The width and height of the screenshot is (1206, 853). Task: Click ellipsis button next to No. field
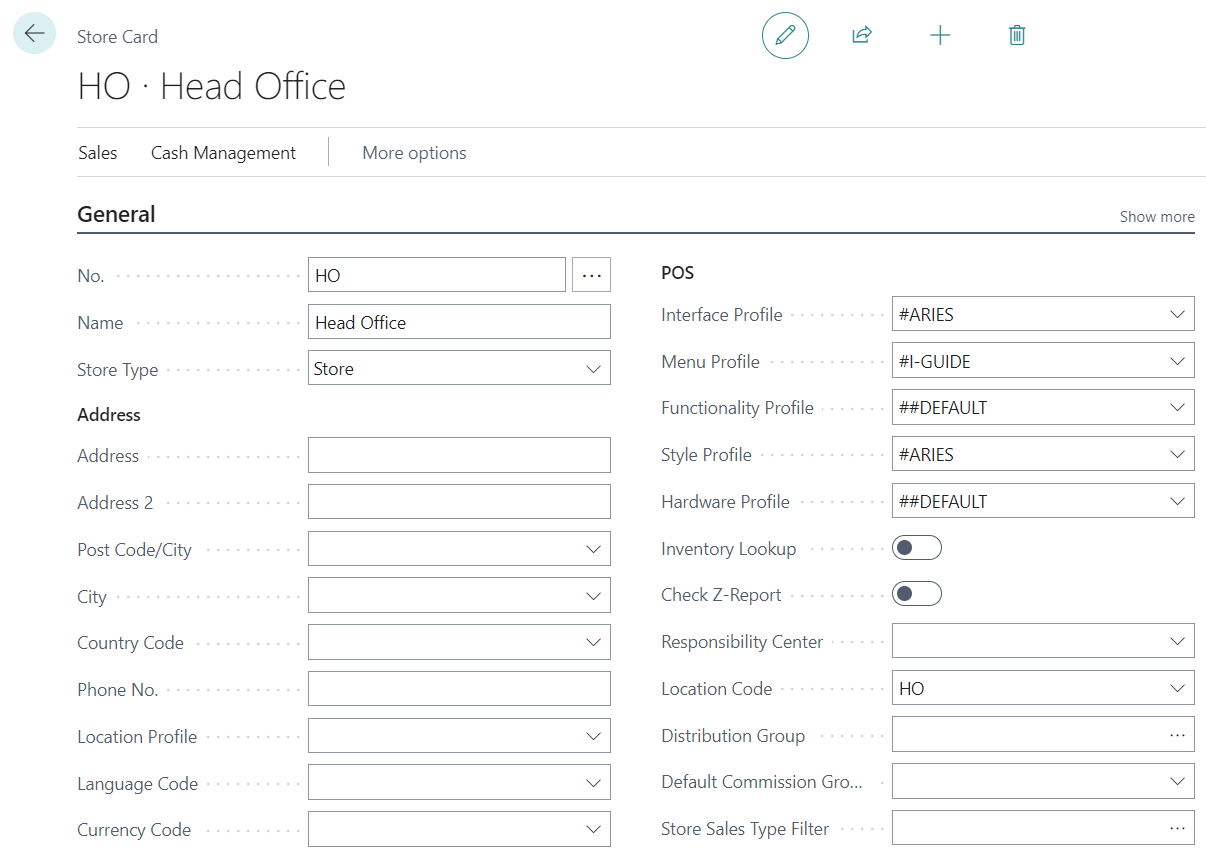591,275
